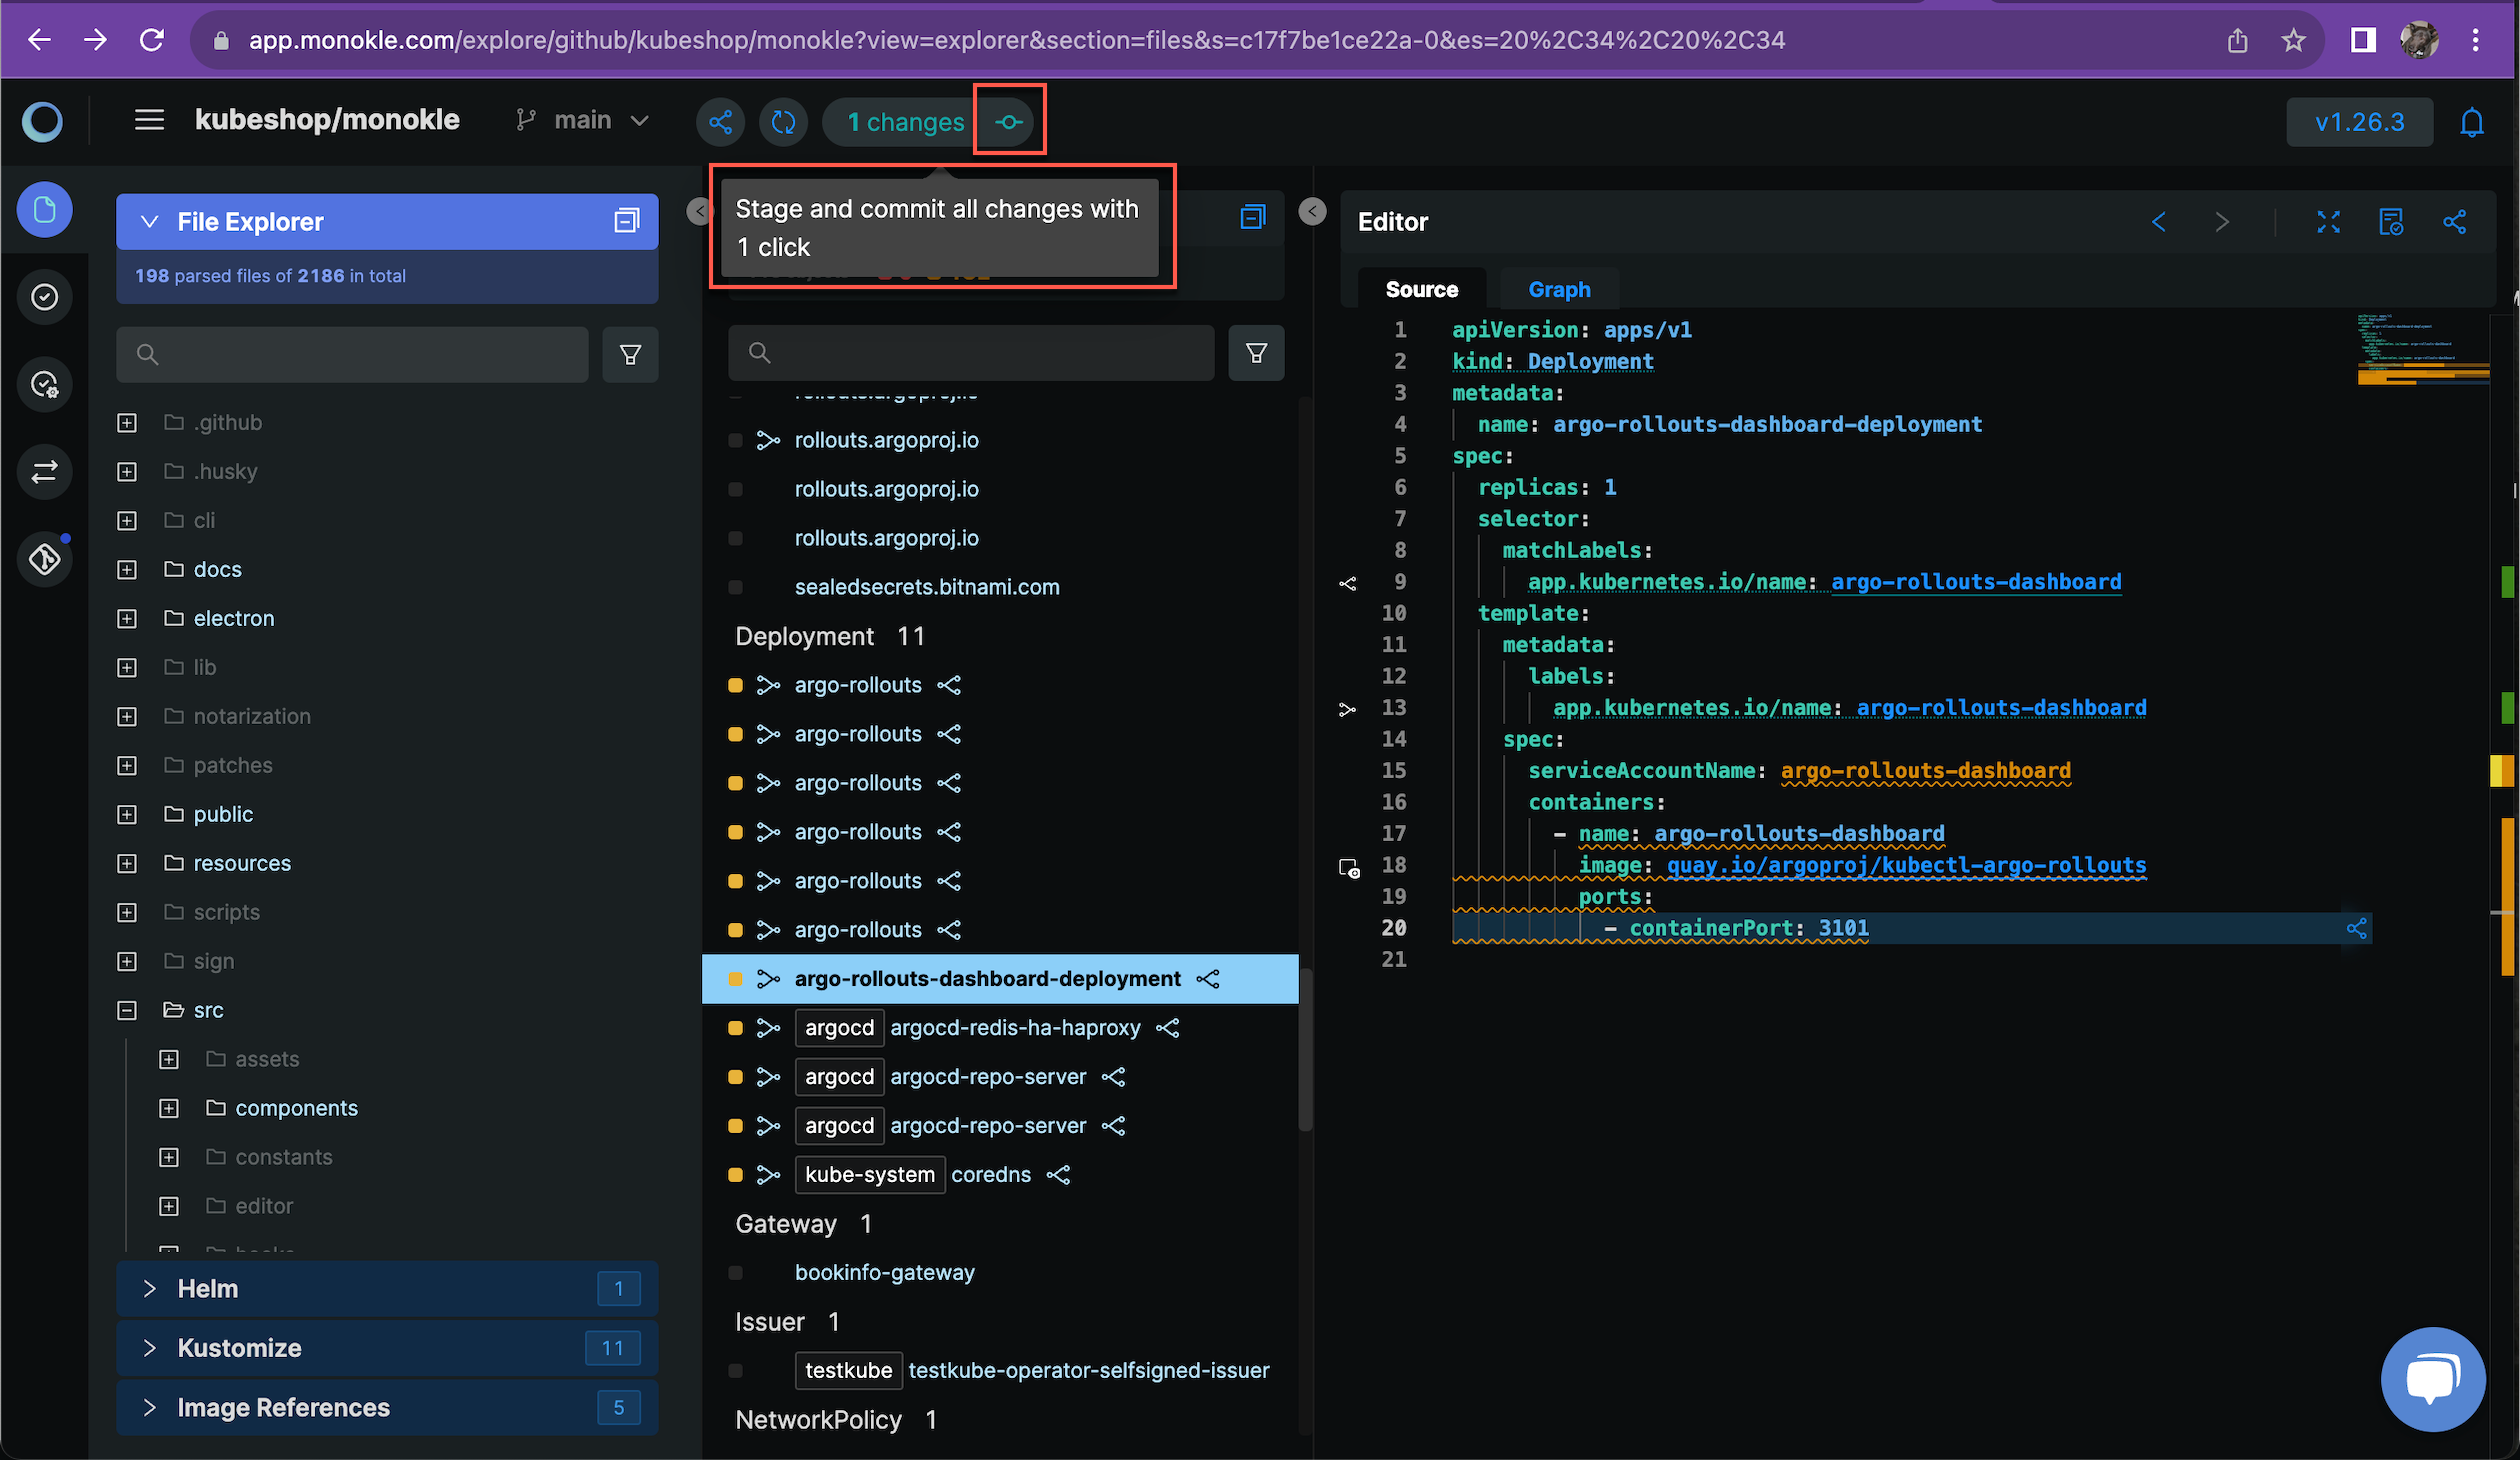Screen dimensions: 2520x1460
Task: Click the kube-system namespace tag
Action: click(870, 1174)
